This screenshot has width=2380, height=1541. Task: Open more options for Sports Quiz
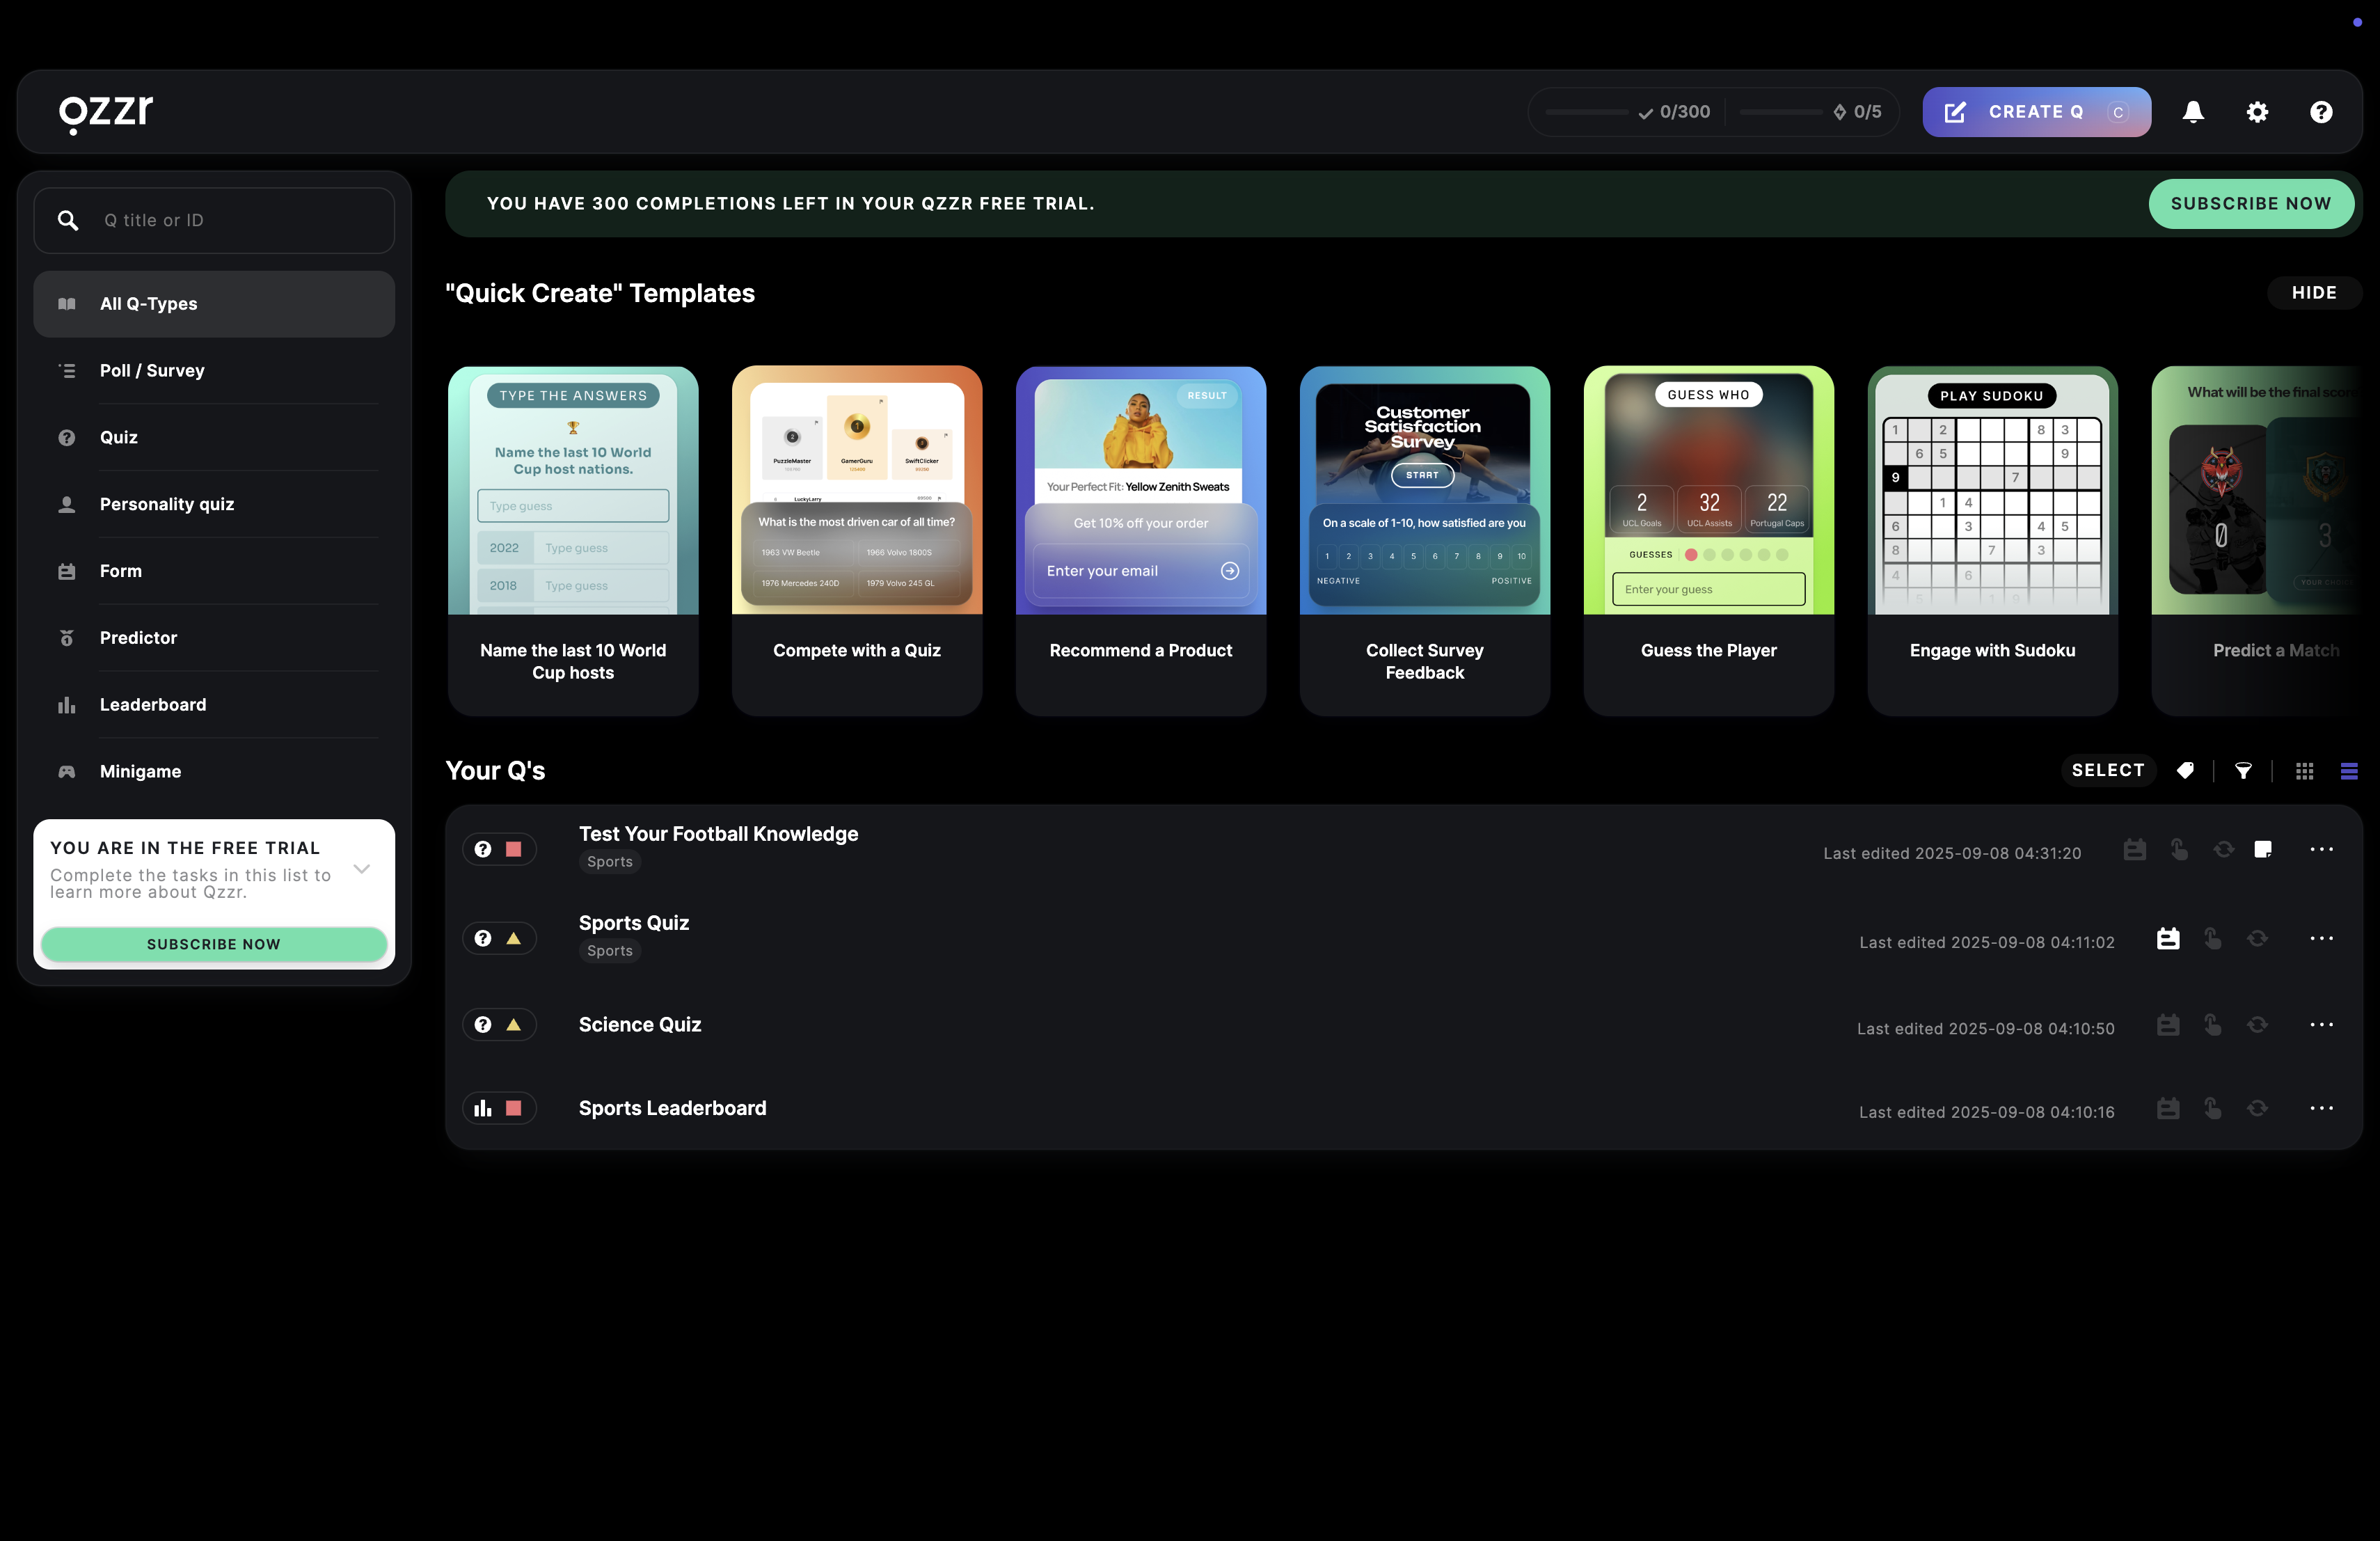click(2321, 938)
